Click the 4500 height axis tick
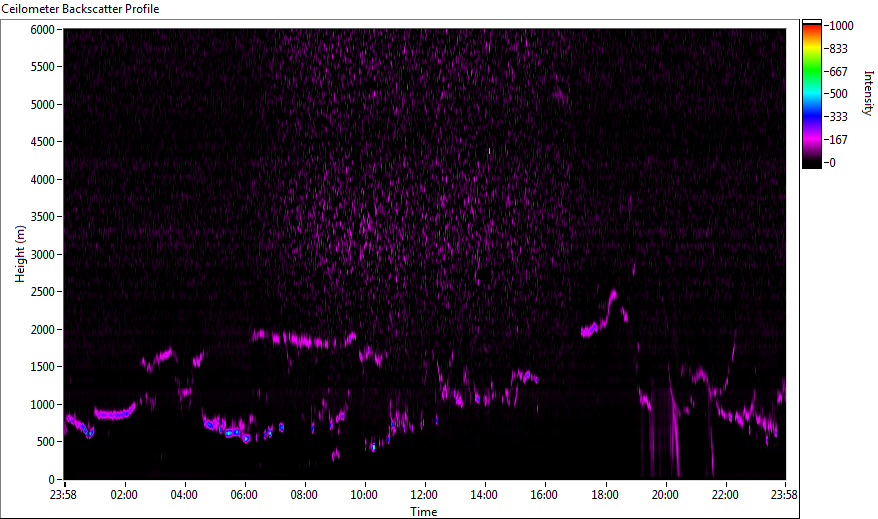The width and height of the screenshot is (878, 519). point(43,142)
